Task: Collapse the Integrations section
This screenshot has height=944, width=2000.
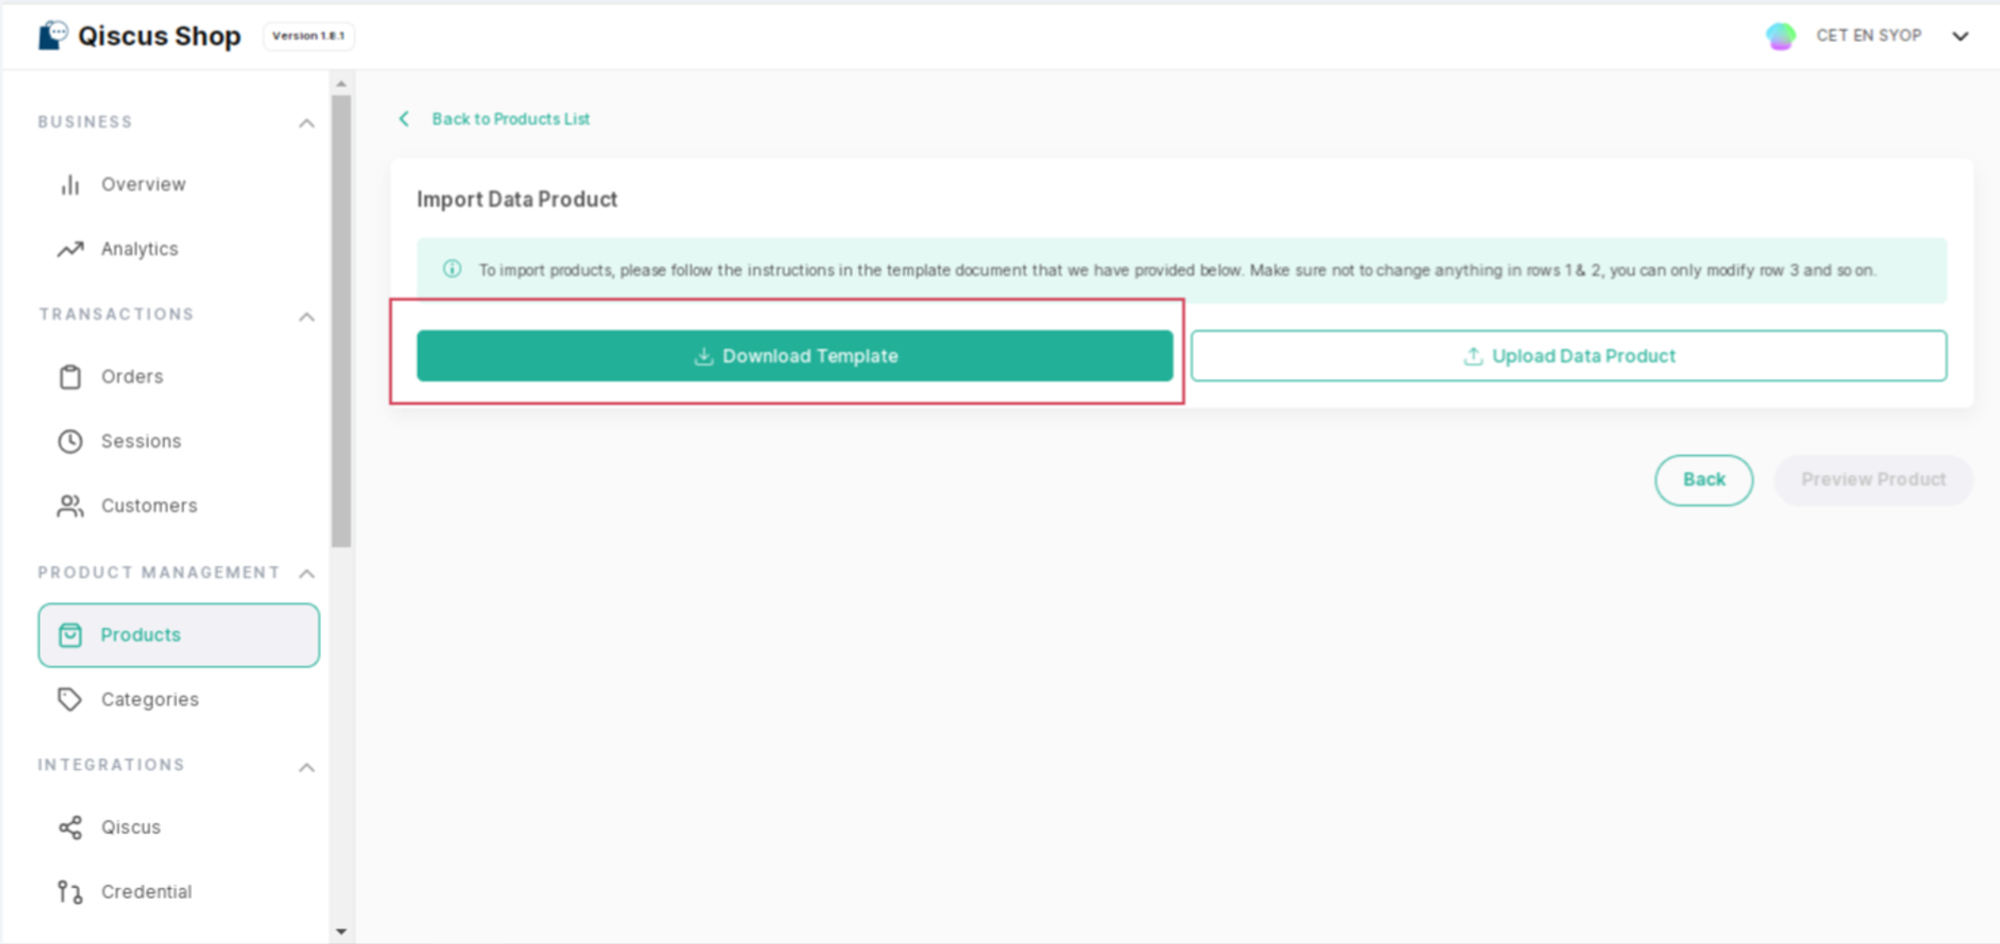Action: click(307, 767)
